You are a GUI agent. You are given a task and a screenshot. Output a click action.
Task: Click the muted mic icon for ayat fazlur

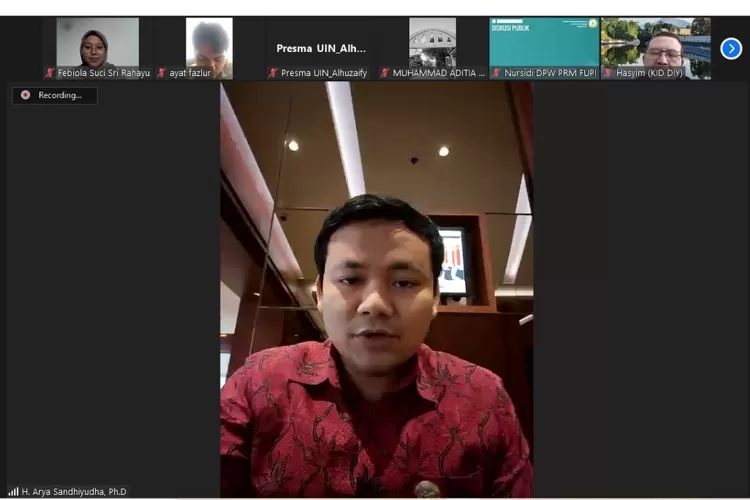click(162, 73)
